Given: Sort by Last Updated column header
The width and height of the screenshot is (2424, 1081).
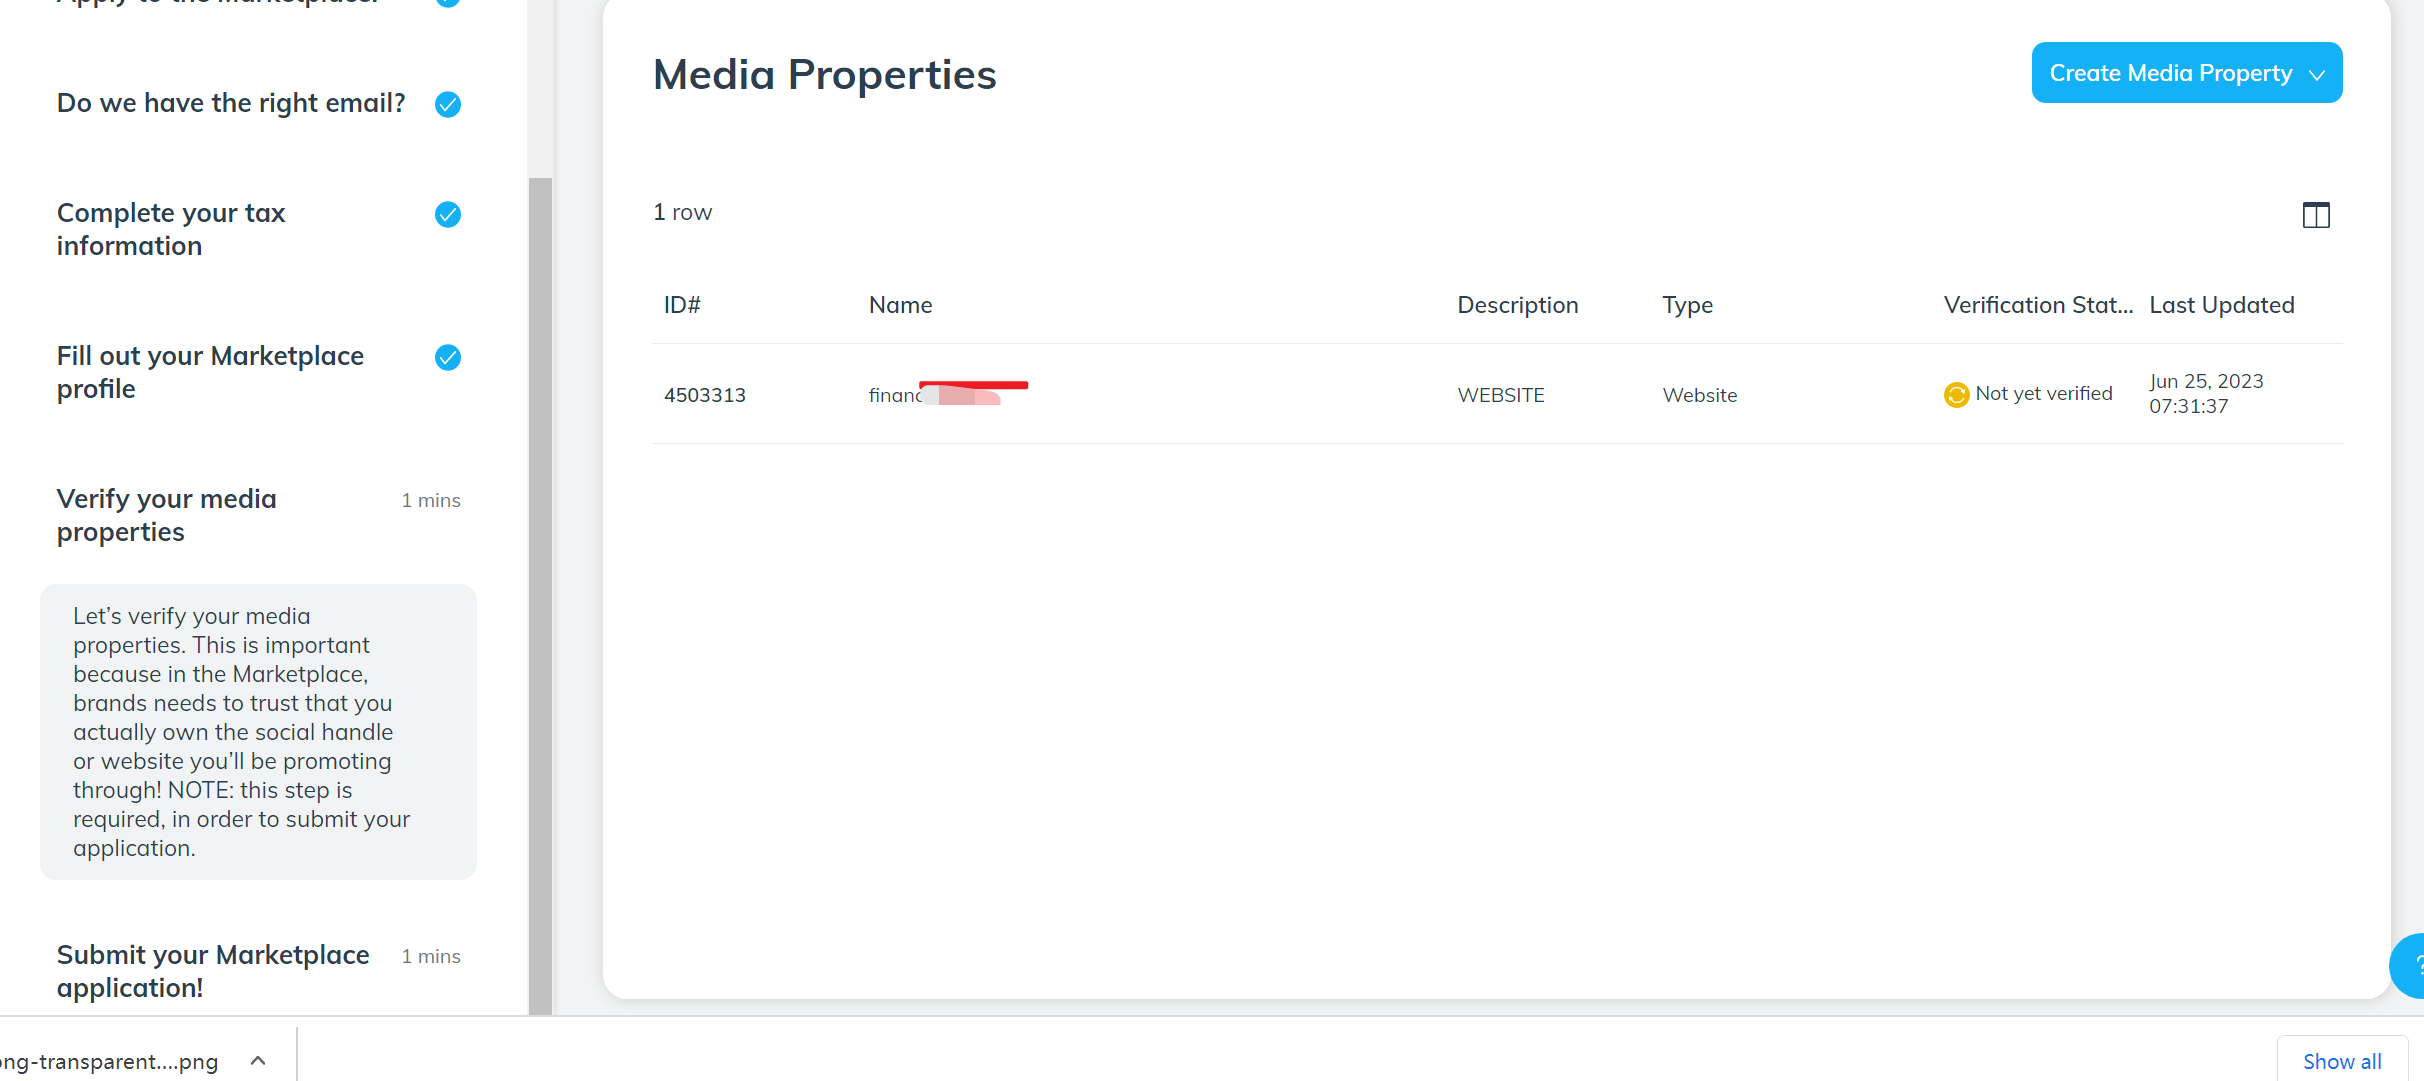Looking at the screenshot, I should click(x=2221, y=305).
